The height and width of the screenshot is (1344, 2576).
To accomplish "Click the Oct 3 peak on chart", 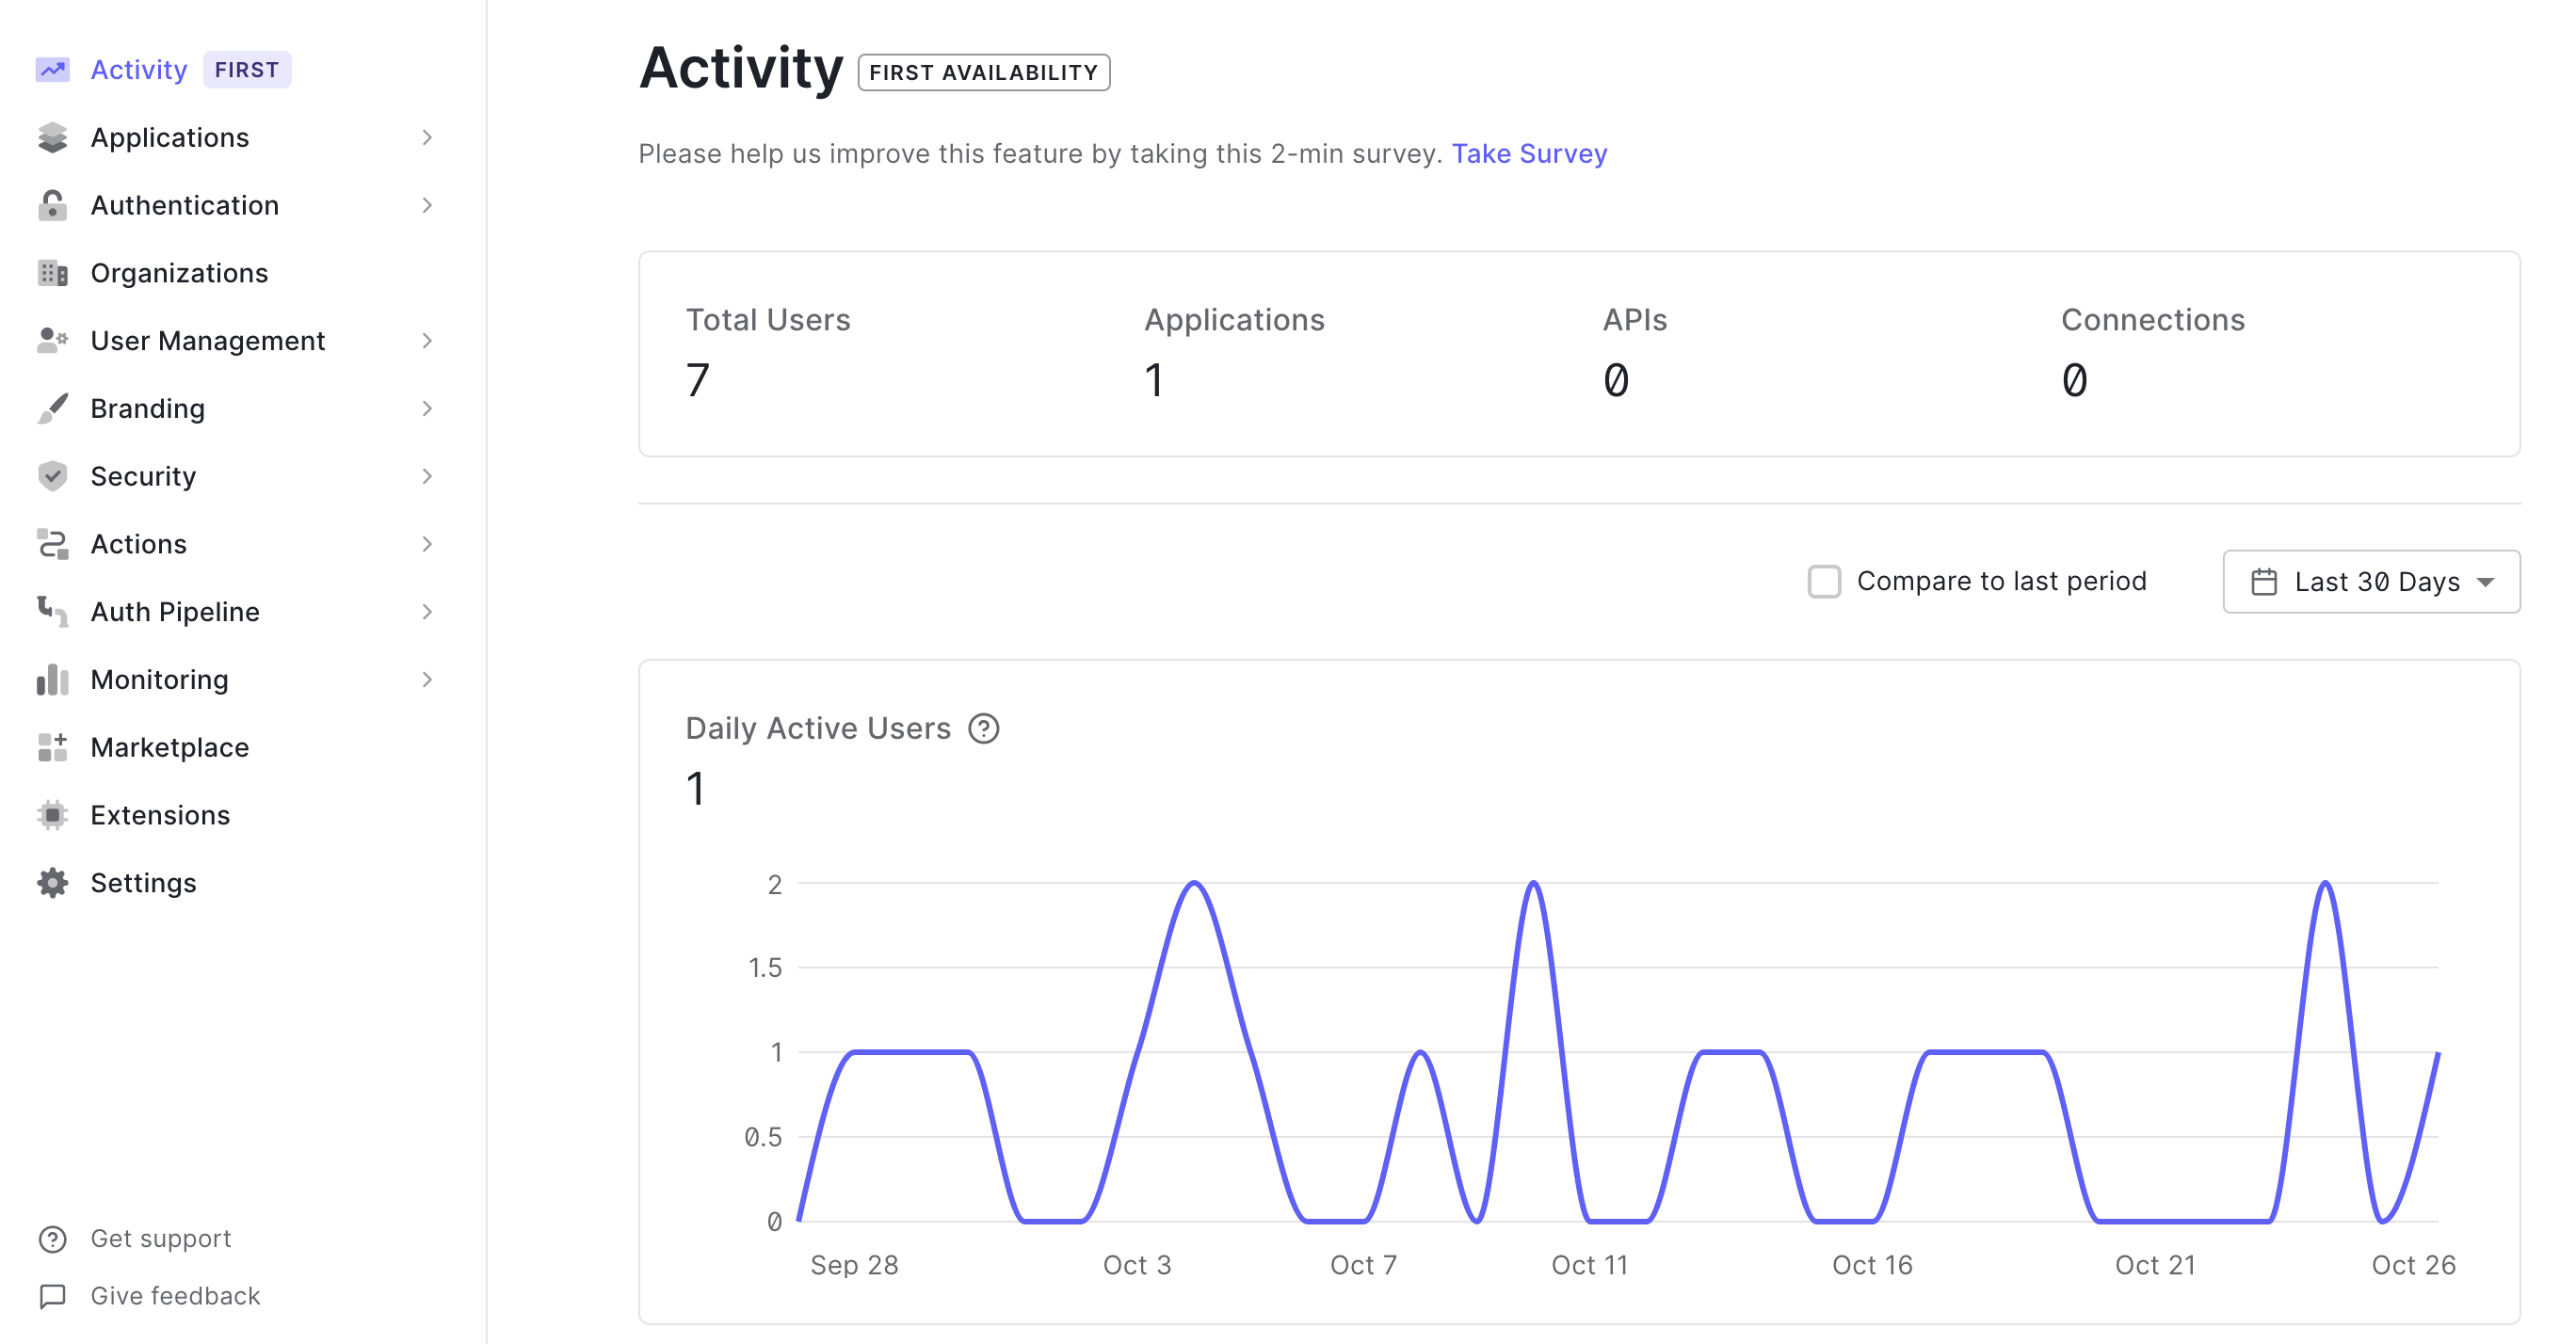I will pyautogui.click(x=1194, y=883).
